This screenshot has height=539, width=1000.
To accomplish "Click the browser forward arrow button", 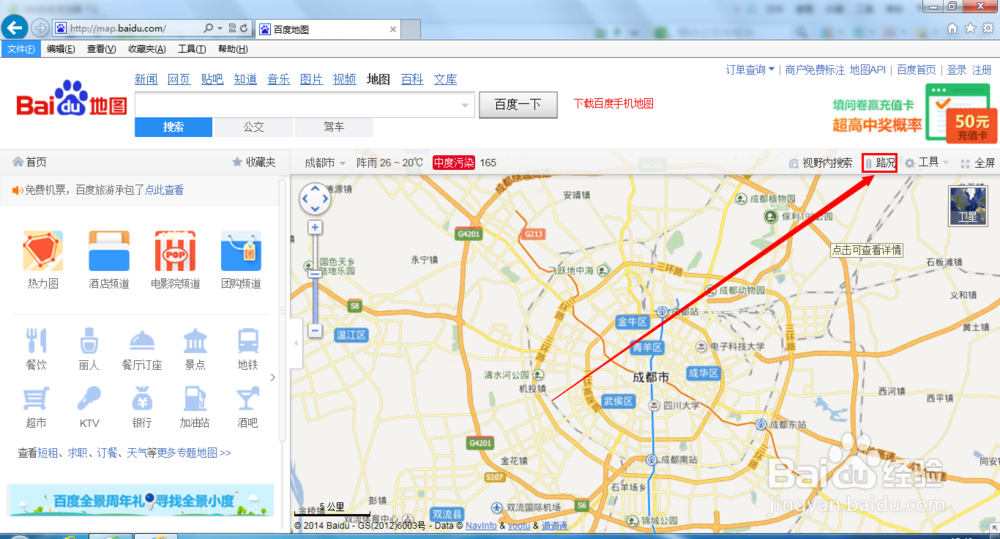I will (40, 28).
